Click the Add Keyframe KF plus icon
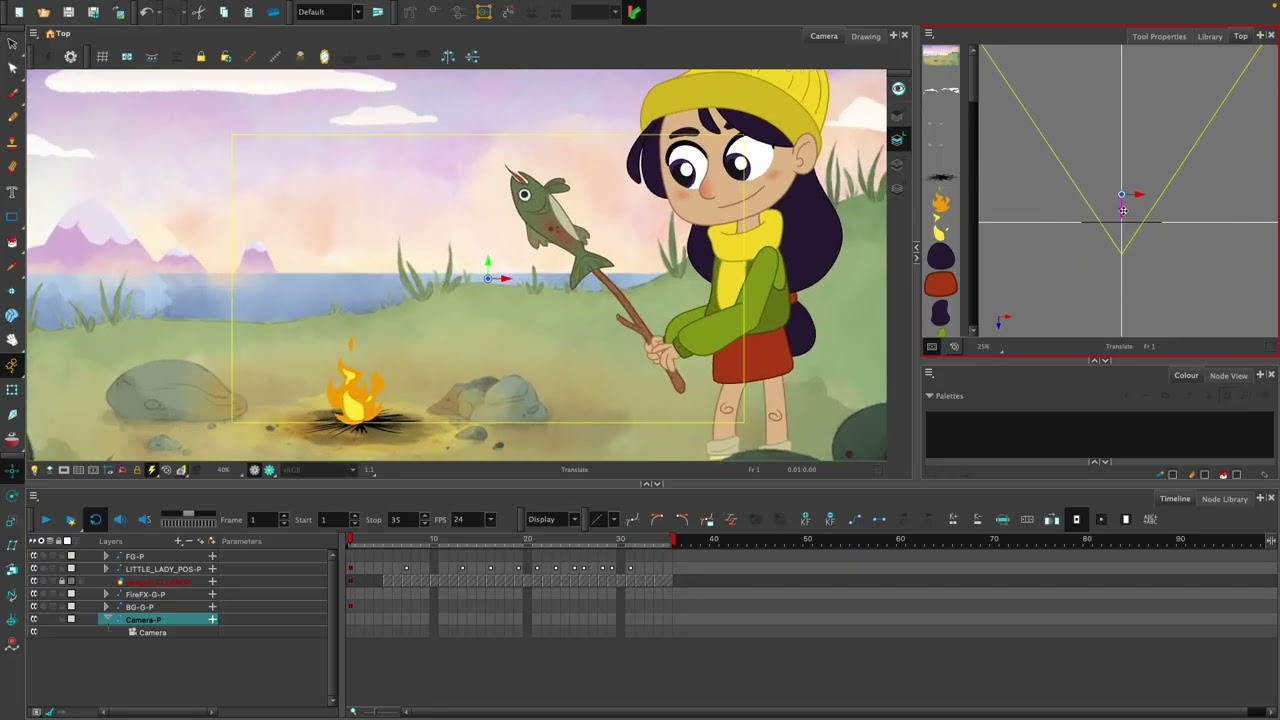 [805, 519]
